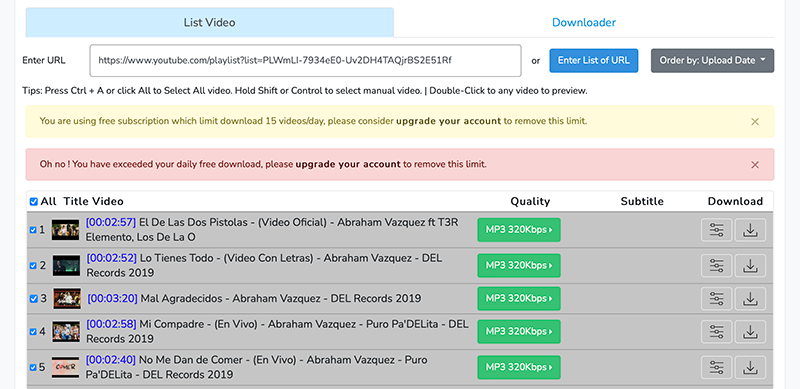Click the [00:03:20] duration timestamp
The width and height of the screenshot is (800, 389).
click(112, 298)
